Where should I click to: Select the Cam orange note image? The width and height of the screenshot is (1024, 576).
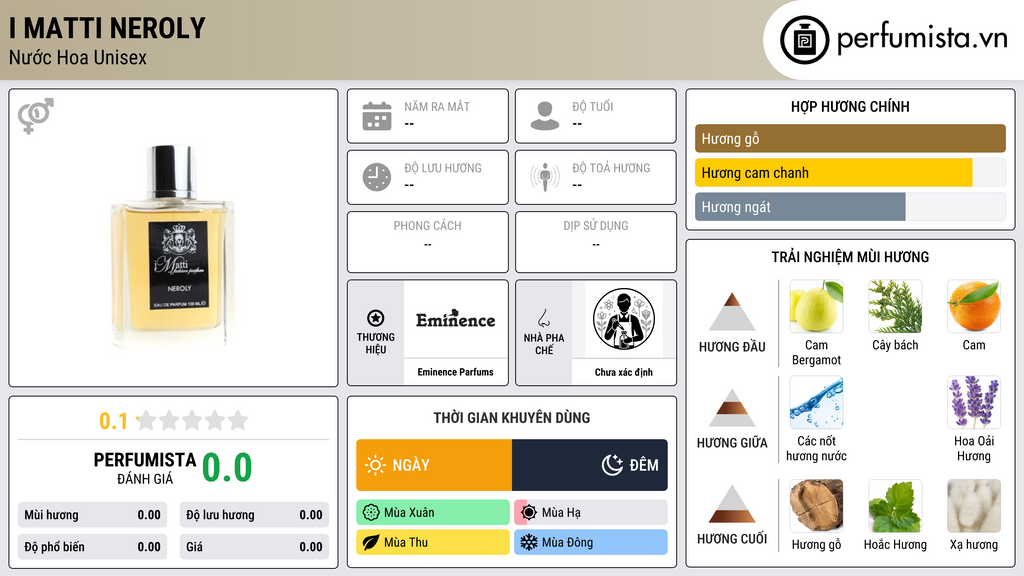(x=974, y=306)
